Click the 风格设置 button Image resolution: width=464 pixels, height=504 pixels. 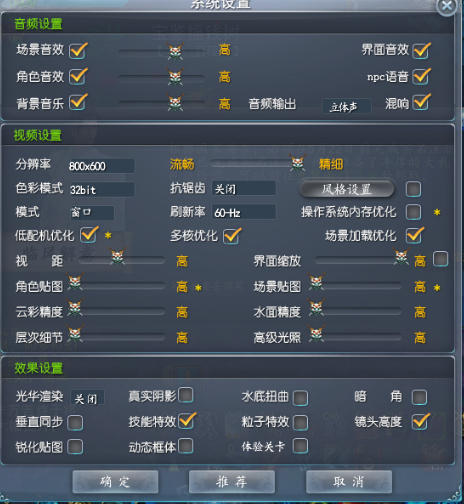(346, 189)
